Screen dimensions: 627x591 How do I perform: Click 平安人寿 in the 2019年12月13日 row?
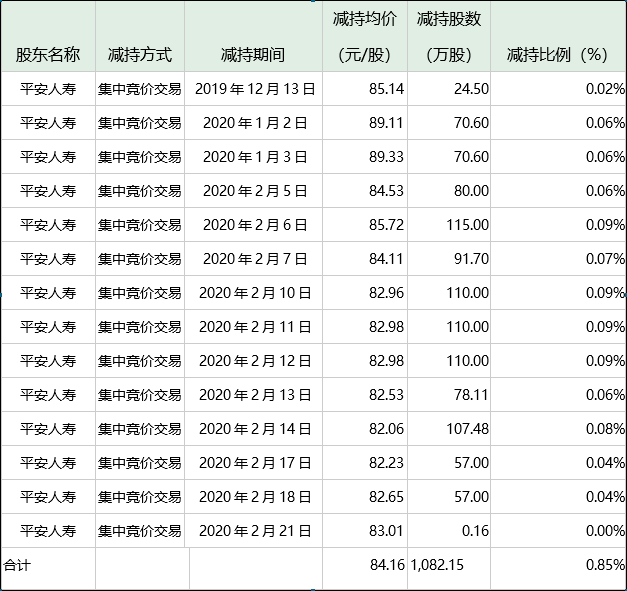pyautogui.click(x=48, y=89)
